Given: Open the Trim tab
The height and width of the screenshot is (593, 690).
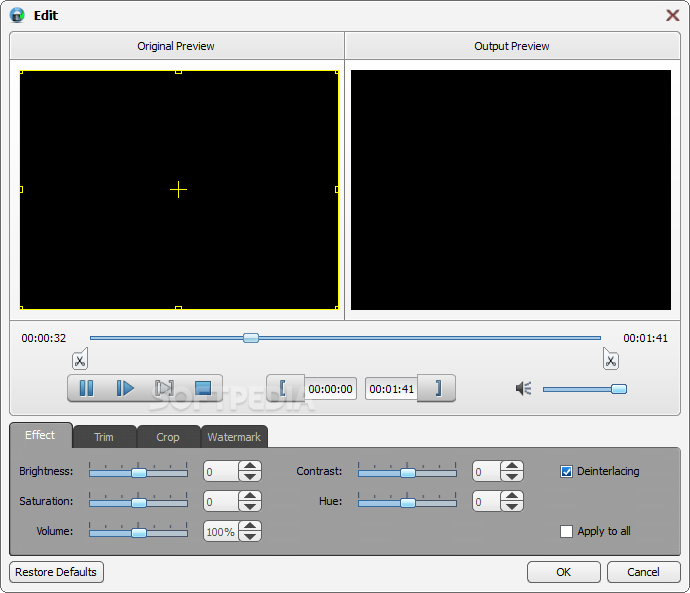Looking at the screenshot, I should coord(104,437).
